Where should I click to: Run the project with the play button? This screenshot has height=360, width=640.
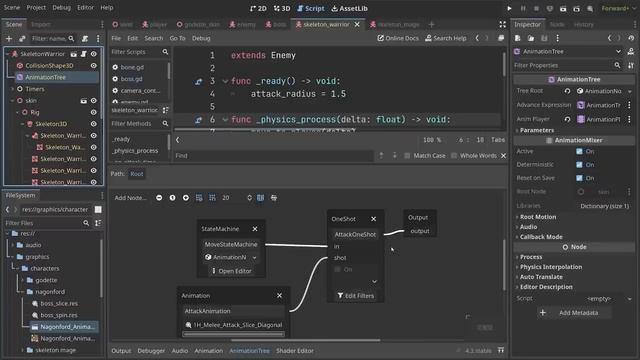coord(509,8)
